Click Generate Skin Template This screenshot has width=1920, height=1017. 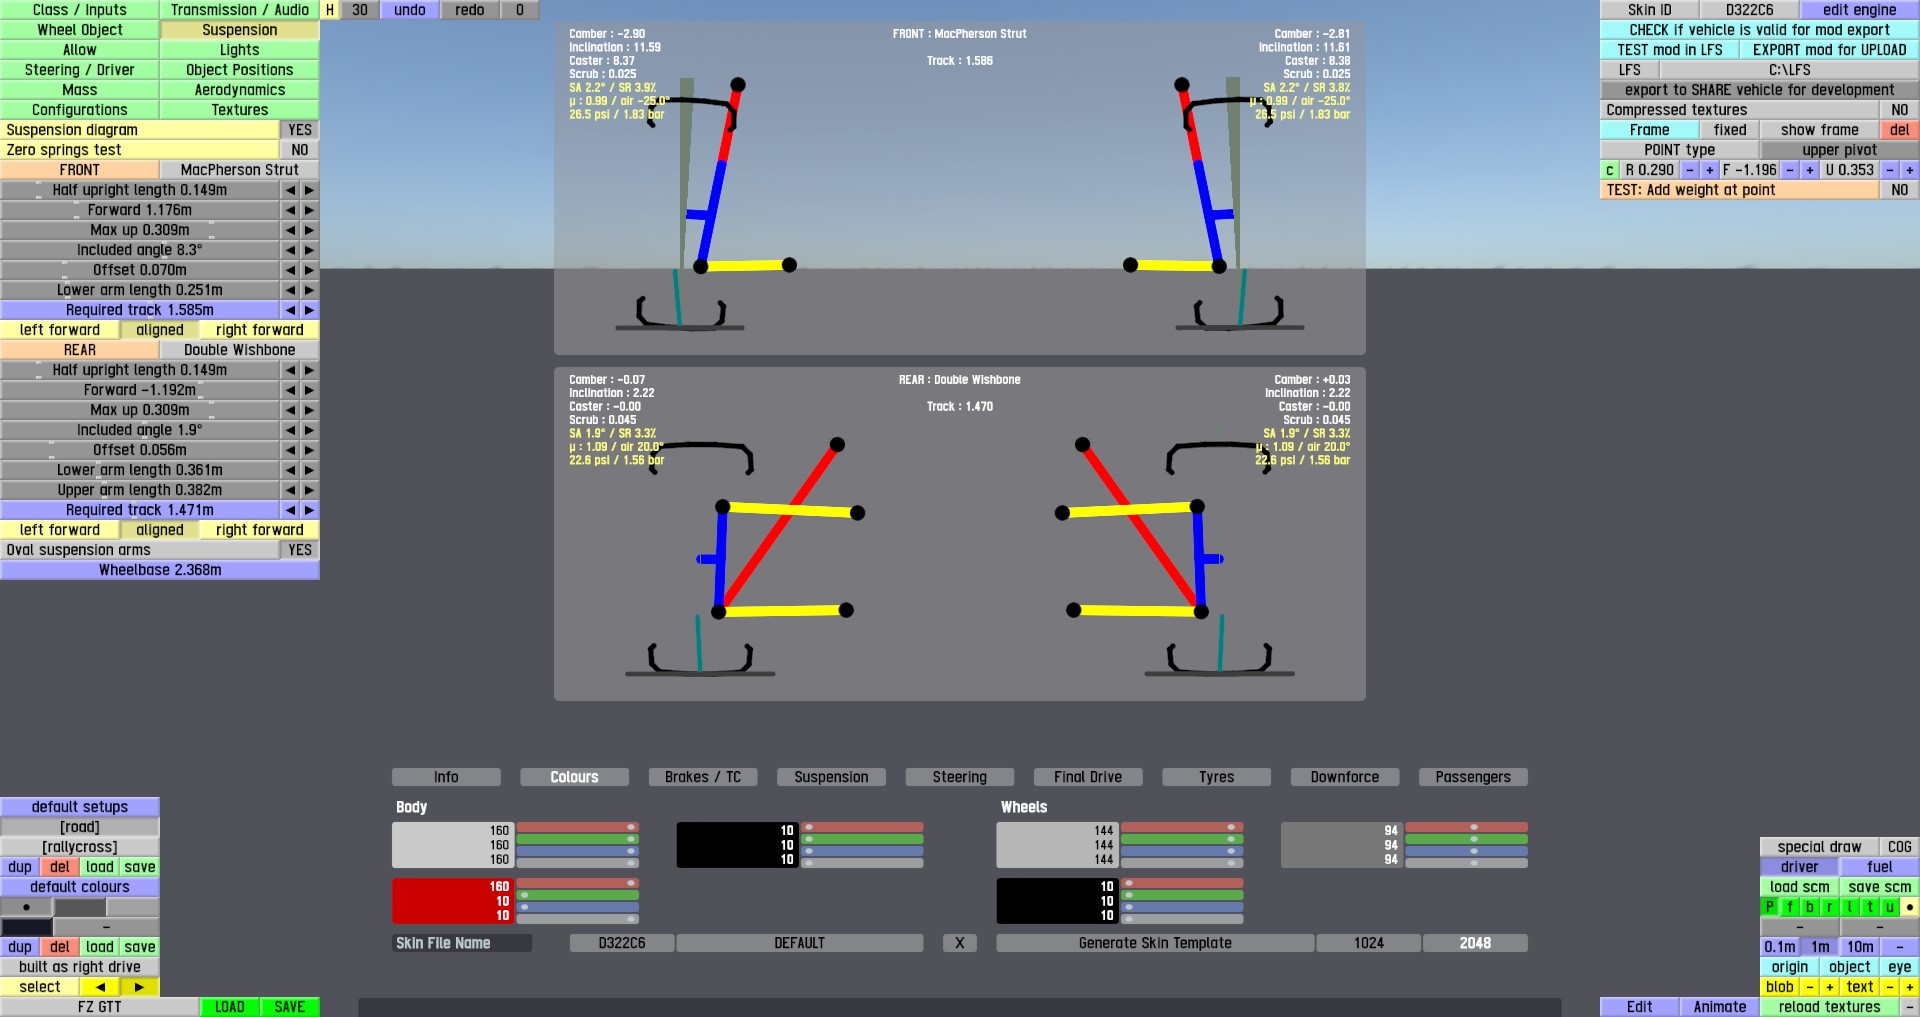tap(1155, 943)
